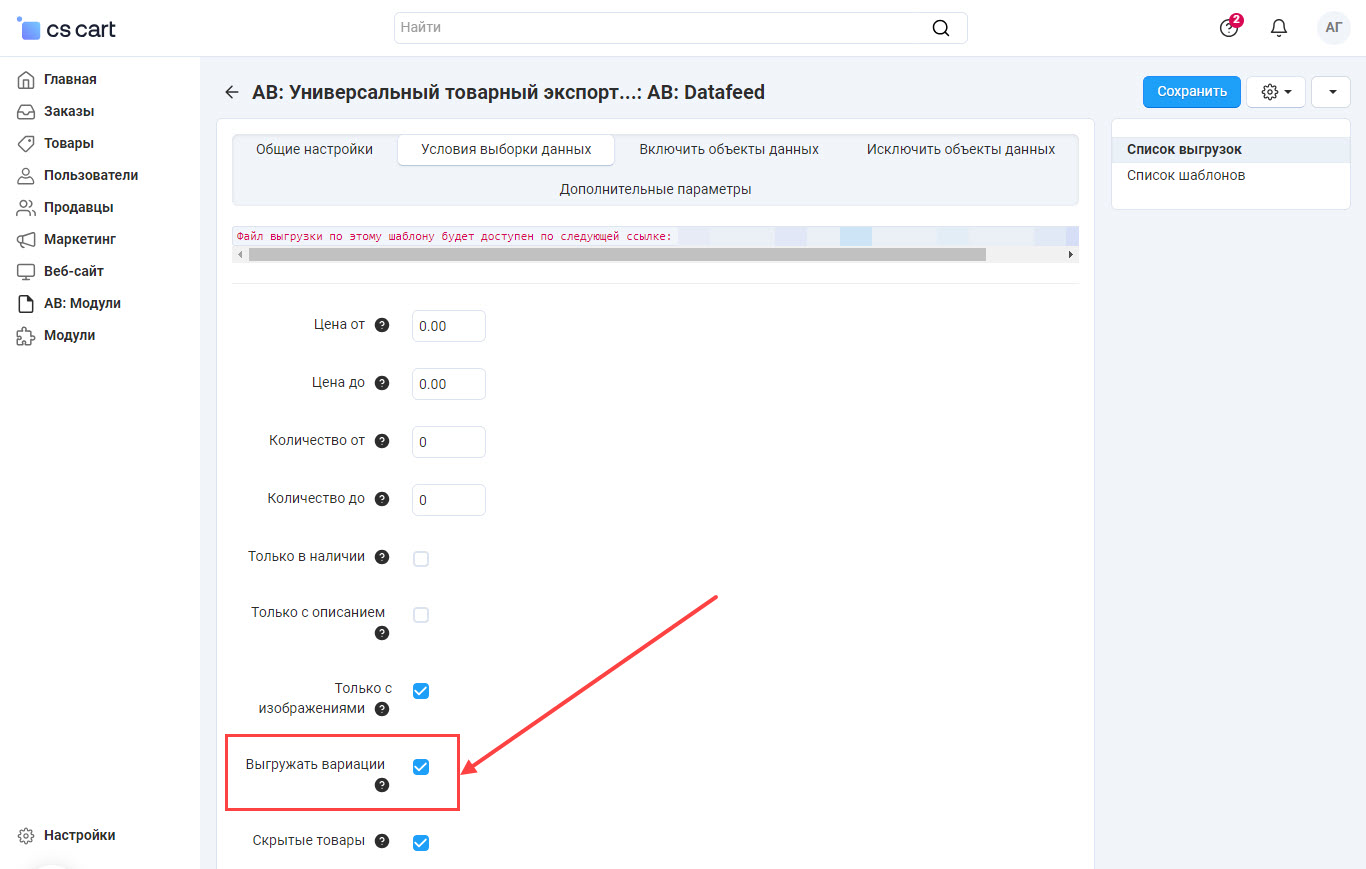The width and height of the screenshot is (1366, 869).
Task: Open Модули in the sidebar menu
Action: pyautogui.click(x=70, y=335)
